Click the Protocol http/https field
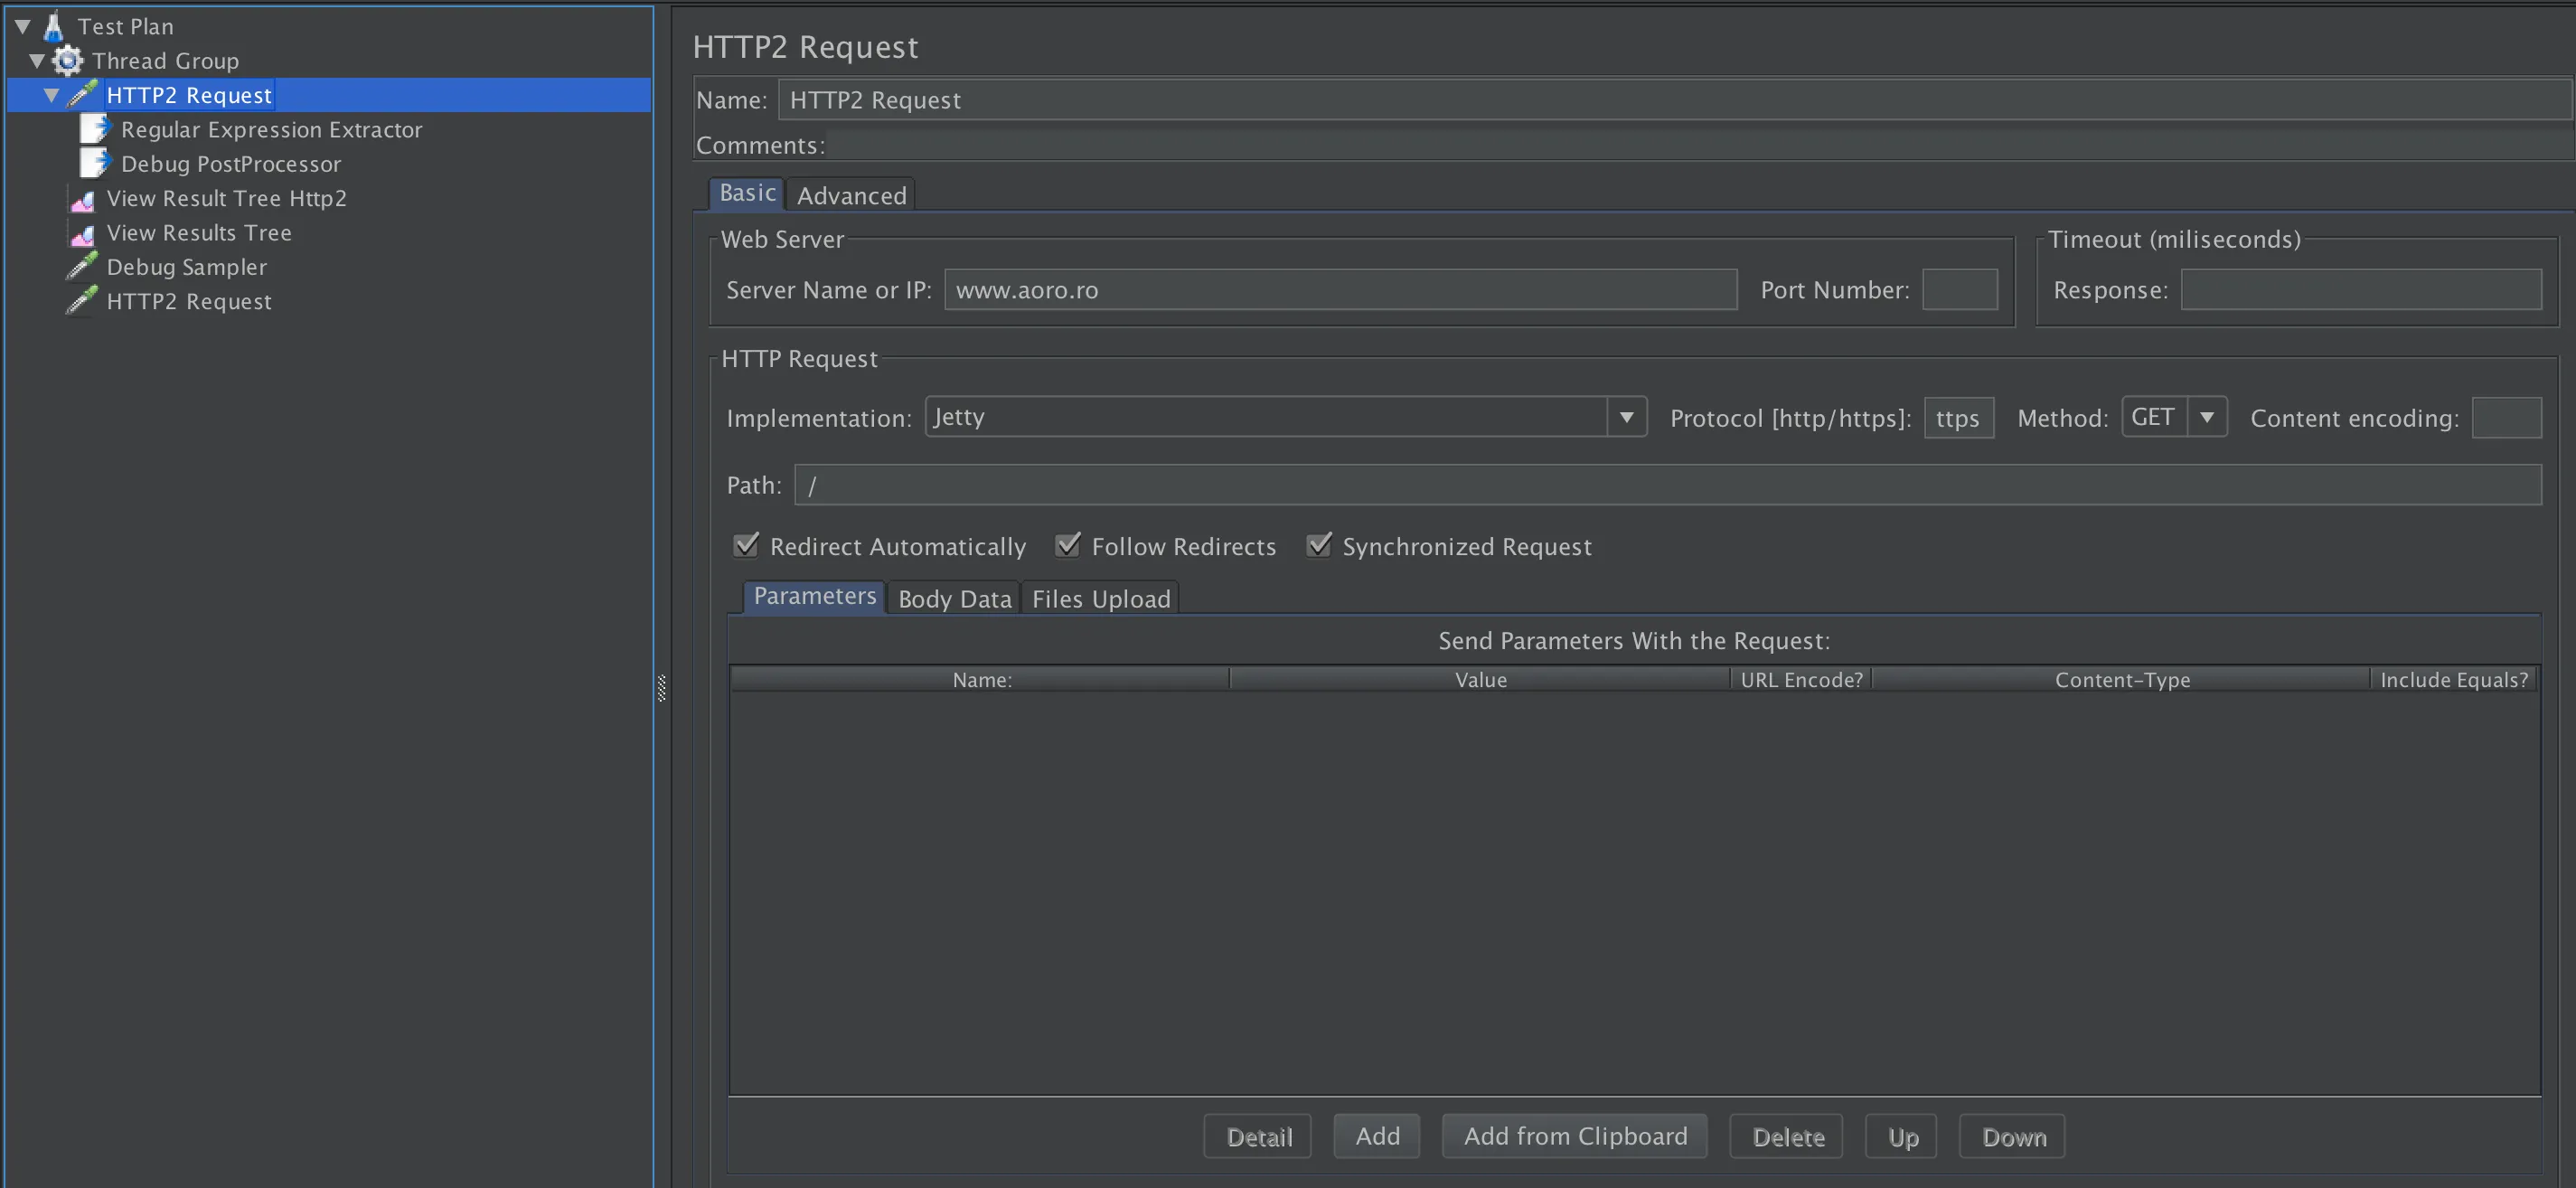This screenshot has height=1188, width=2576. click(x=1959, y=418)
